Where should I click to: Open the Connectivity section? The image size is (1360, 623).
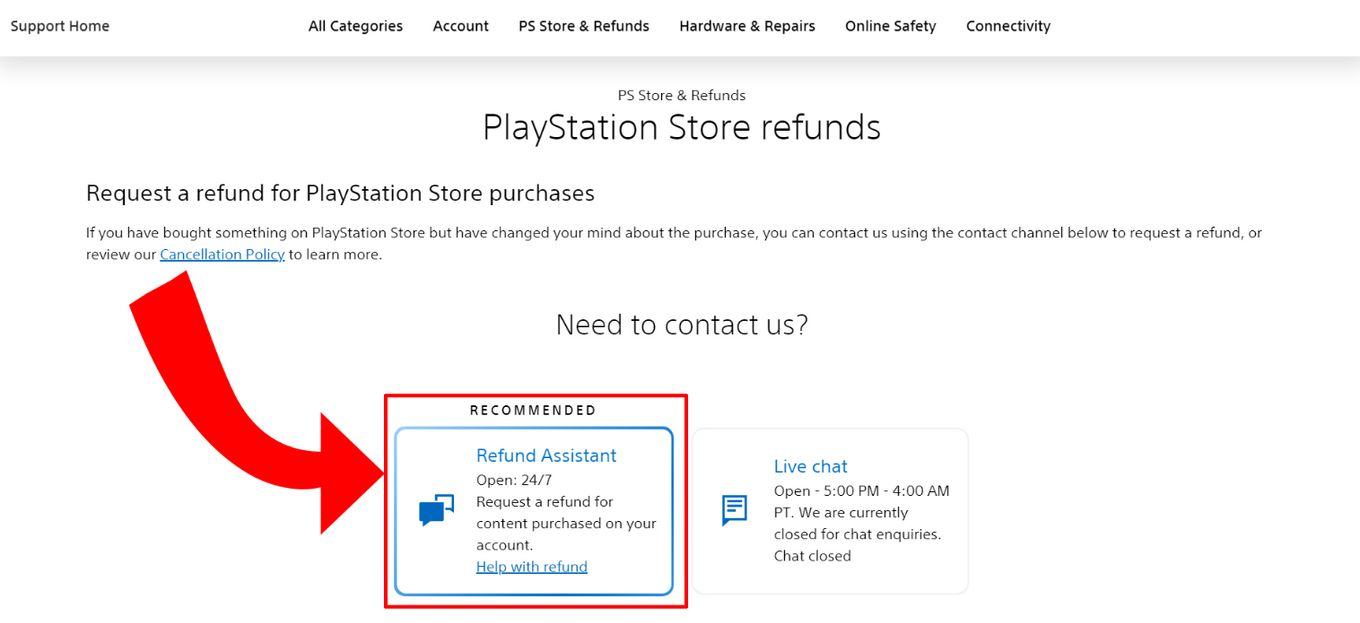point(1007,26)
